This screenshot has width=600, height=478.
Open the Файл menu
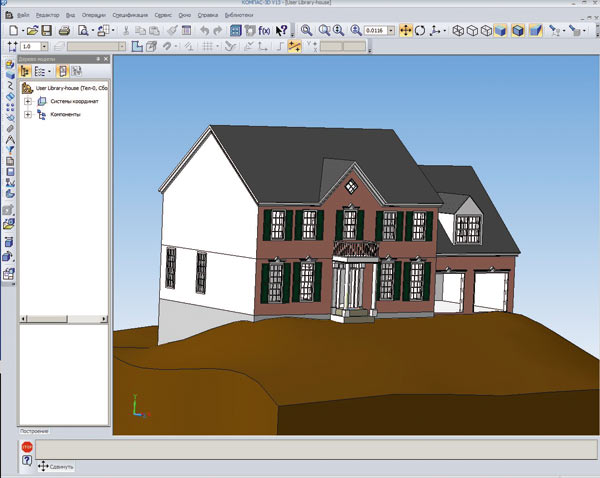tap(23, 15)
